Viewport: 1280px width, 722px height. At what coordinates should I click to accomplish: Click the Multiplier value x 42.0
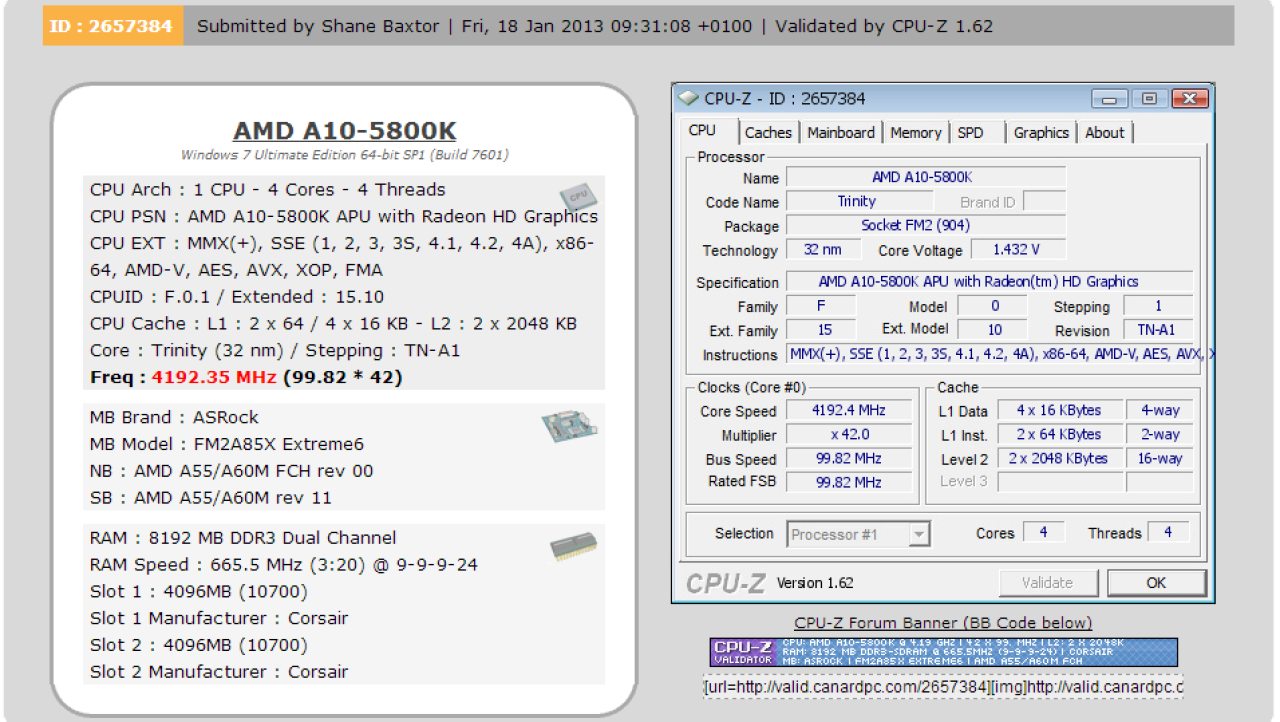click(x=849, y=434)
